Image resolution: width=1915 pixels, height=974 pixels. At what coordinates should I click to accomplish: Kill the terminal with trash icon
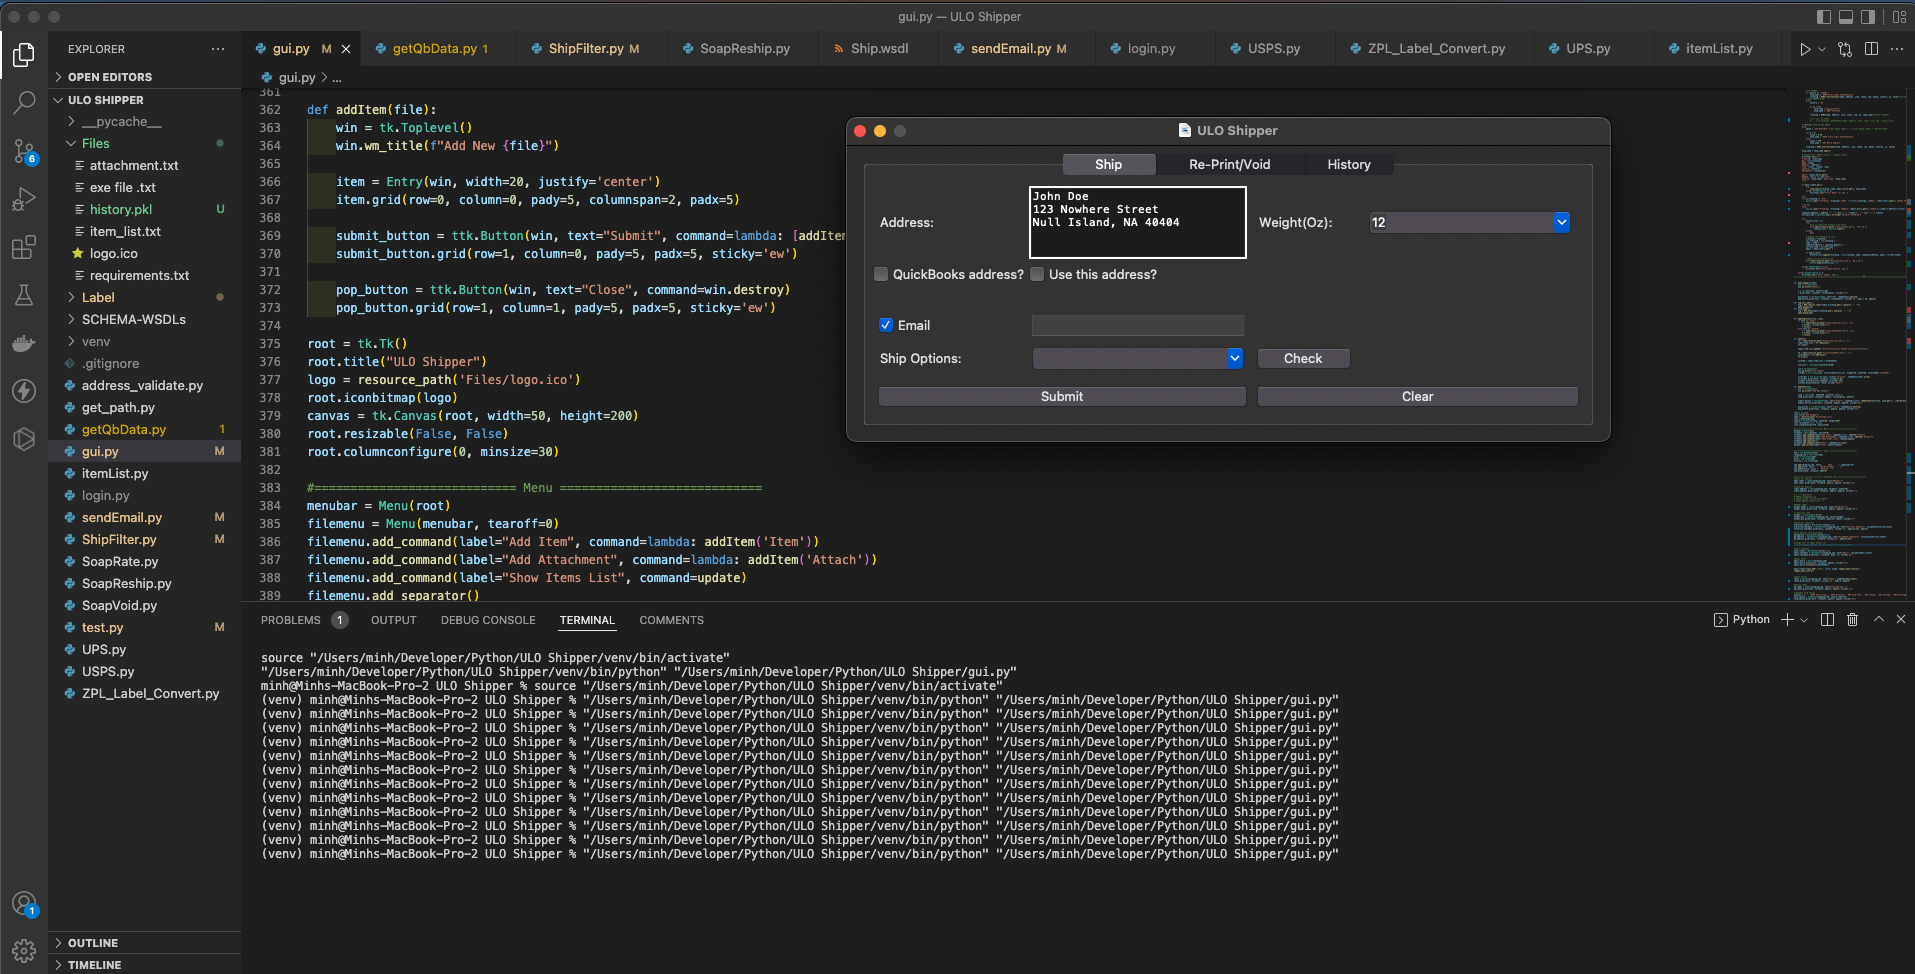[1852, 620]
